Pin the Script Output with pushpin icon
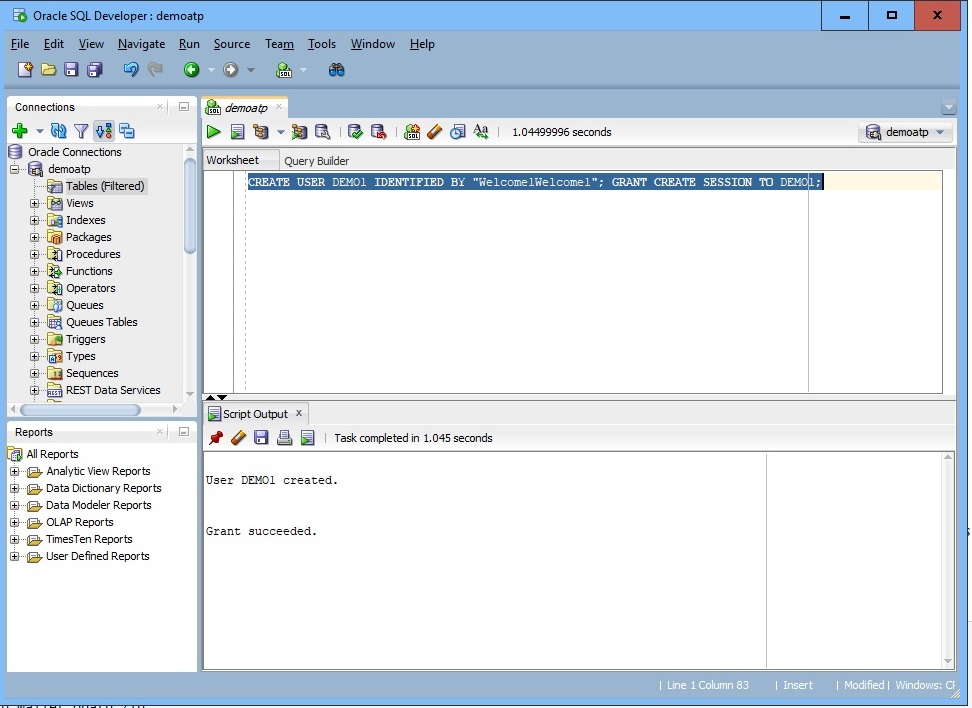The width and height of the screenshot is (972, 708). tap(216, 438)
